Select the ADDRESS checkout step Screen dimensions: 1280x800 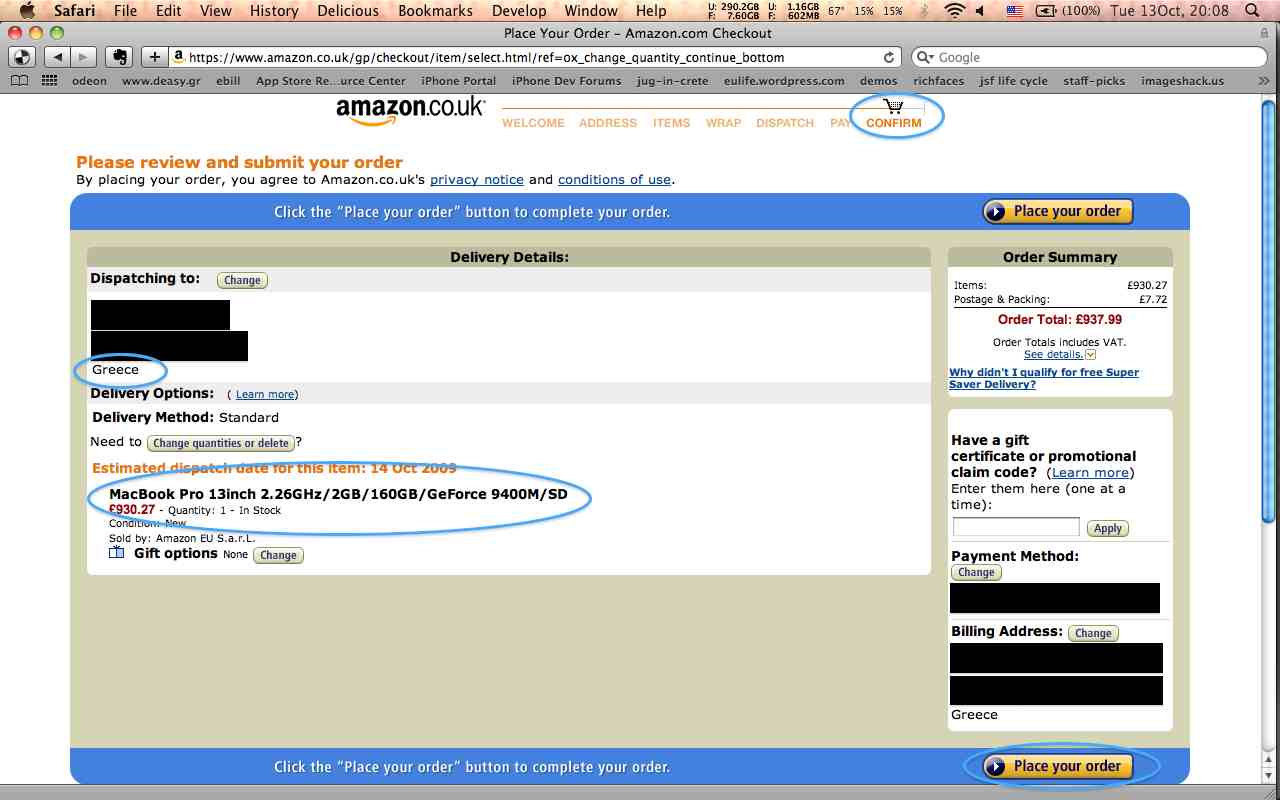click(608, 123)
